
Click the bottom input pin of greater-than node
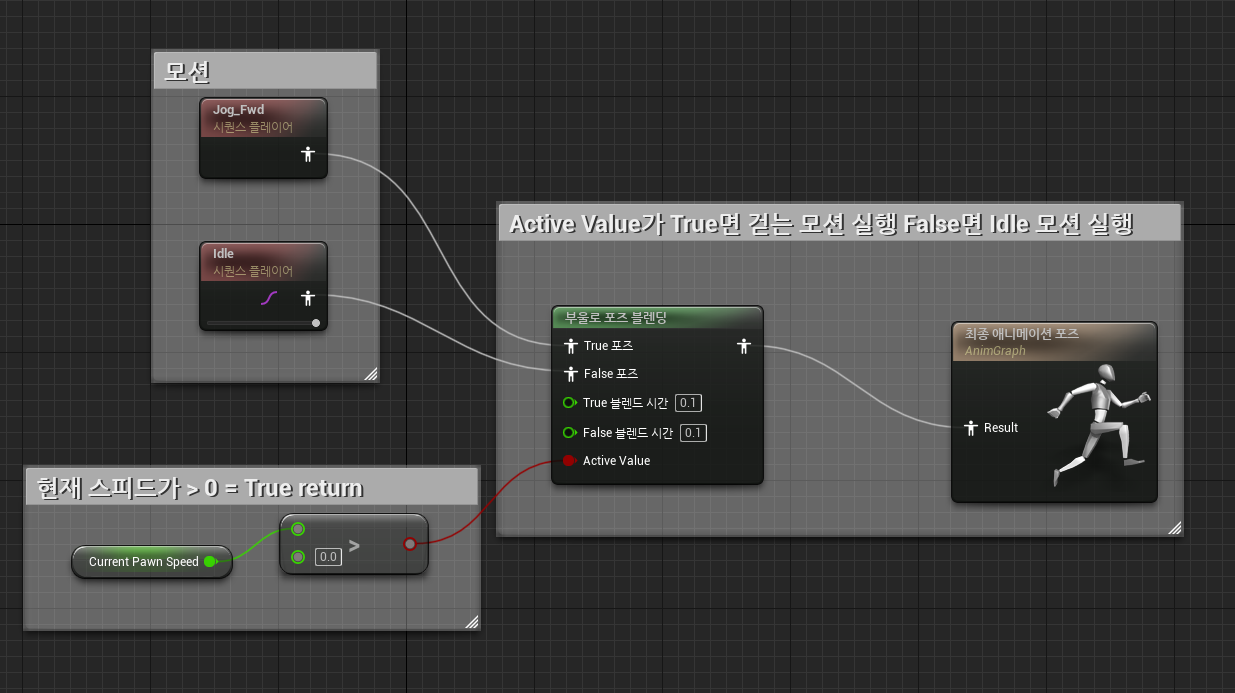(298, 557)
